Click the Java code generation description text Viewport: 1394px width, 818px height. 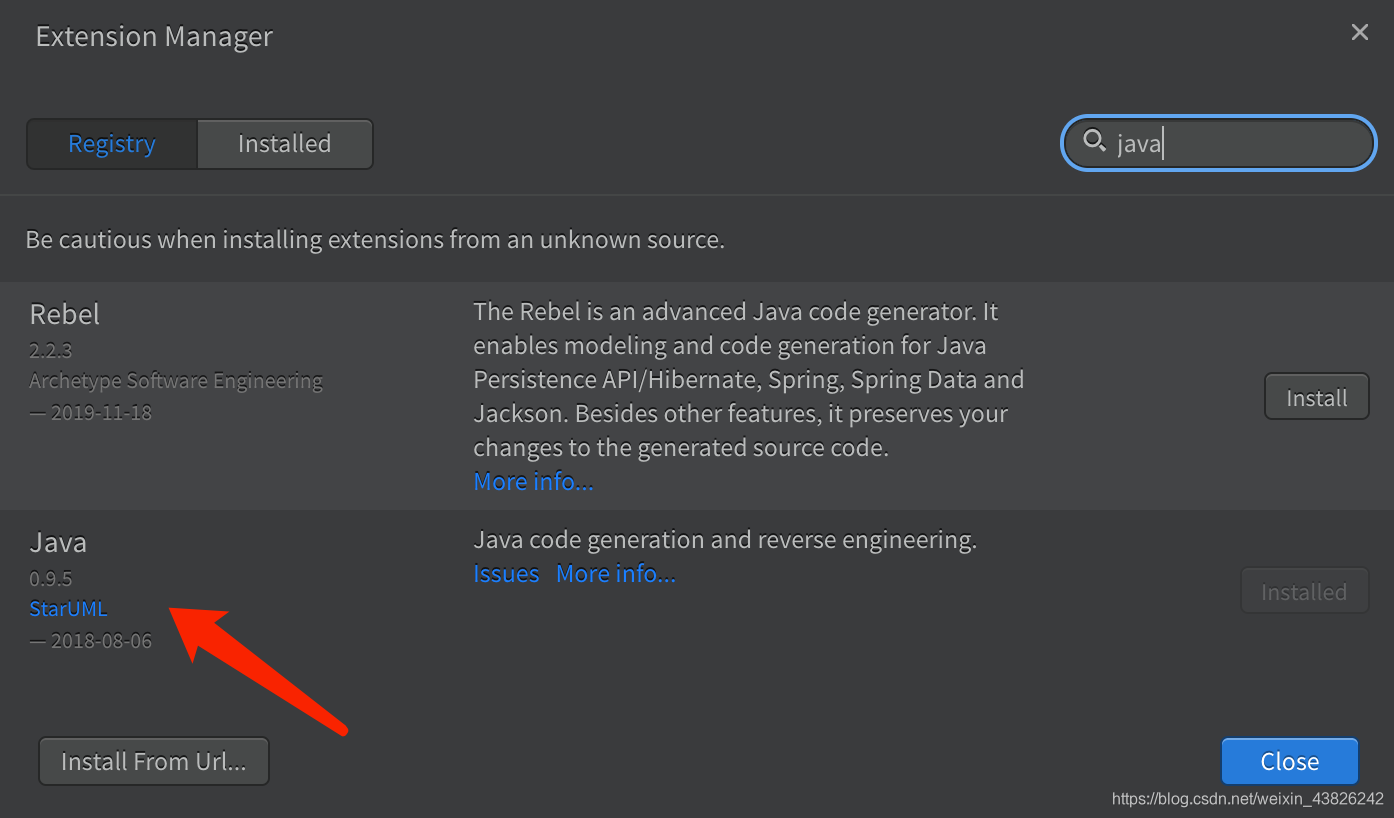[x=725, y=540]
